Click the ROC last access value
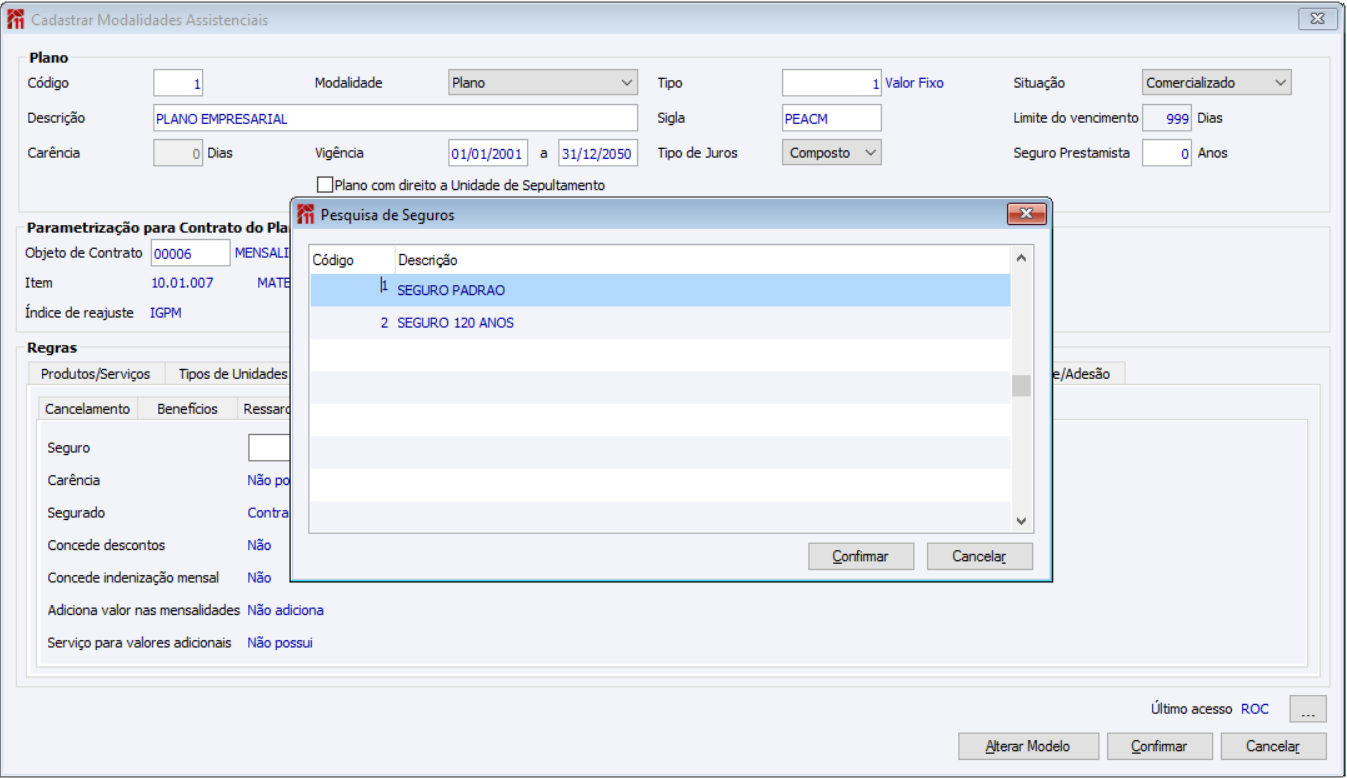The width and height of the screenshot is (1347, 778). pos(1255,709)
